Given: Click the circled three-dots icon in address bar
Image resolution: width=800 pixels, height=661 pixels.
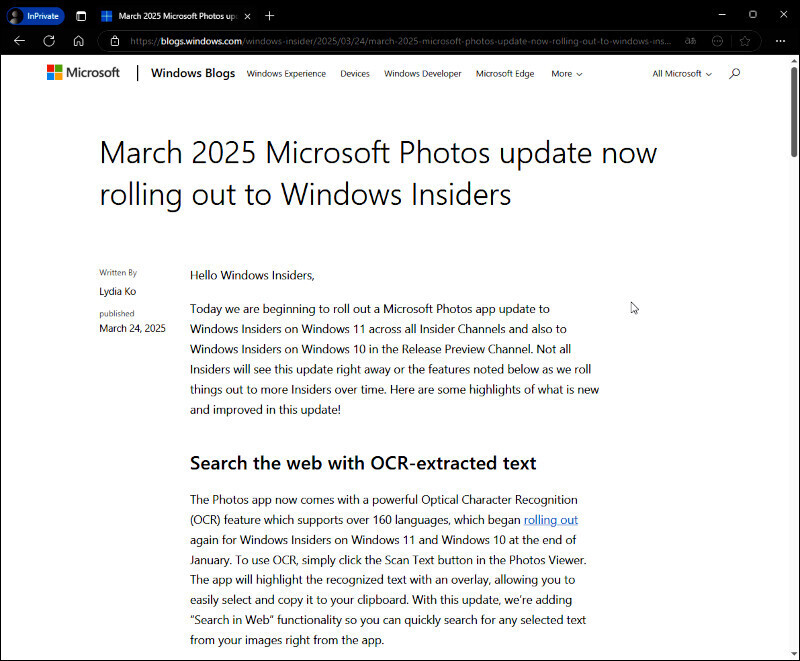Looking at the screenshot, I should point(717,41).
